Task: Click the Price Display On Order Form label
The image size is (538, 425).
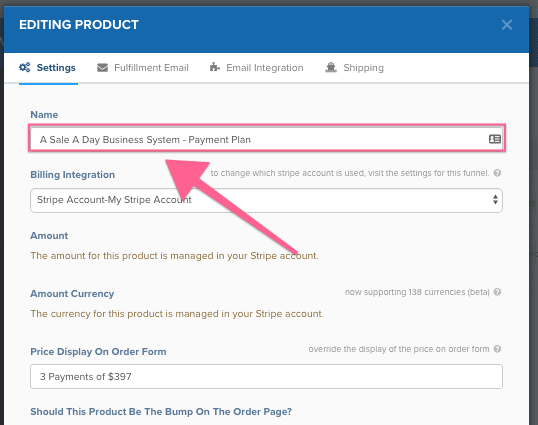Action: coord(98,352)
